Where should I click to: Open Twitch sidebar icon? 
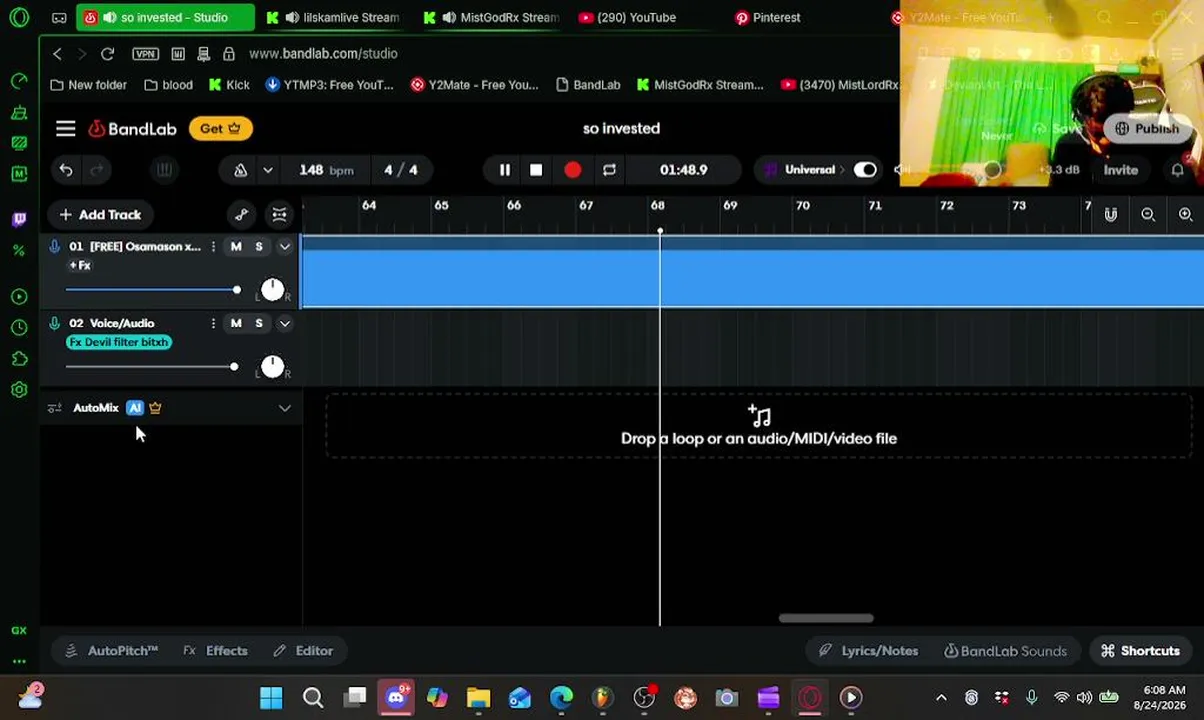click(x=19, y=219)
